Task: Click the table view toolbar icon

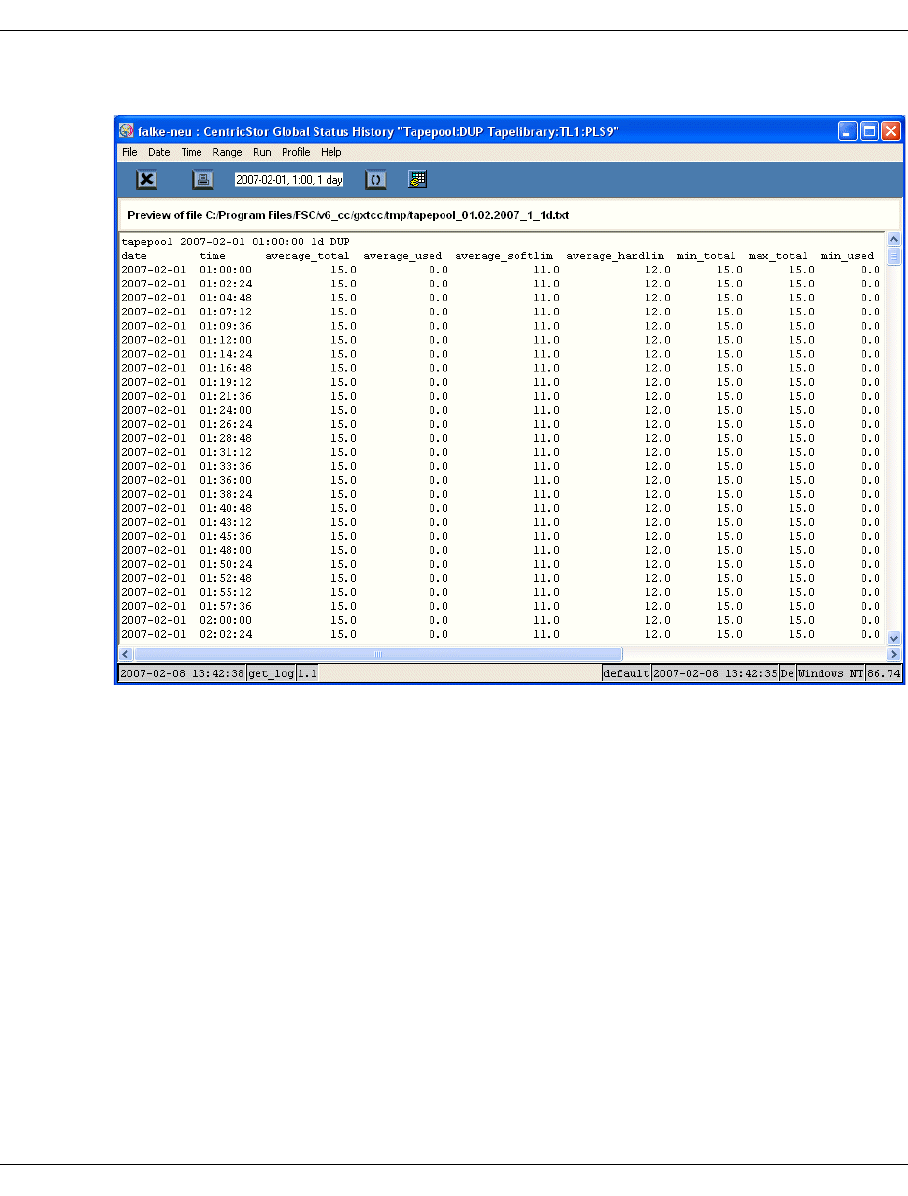Action: pos(417,179)
